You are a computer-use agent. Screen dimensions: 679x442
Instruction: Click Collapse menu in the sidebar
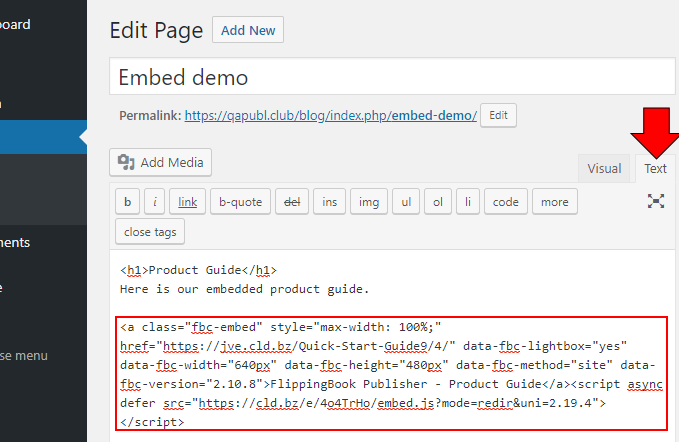coord(24,356)
